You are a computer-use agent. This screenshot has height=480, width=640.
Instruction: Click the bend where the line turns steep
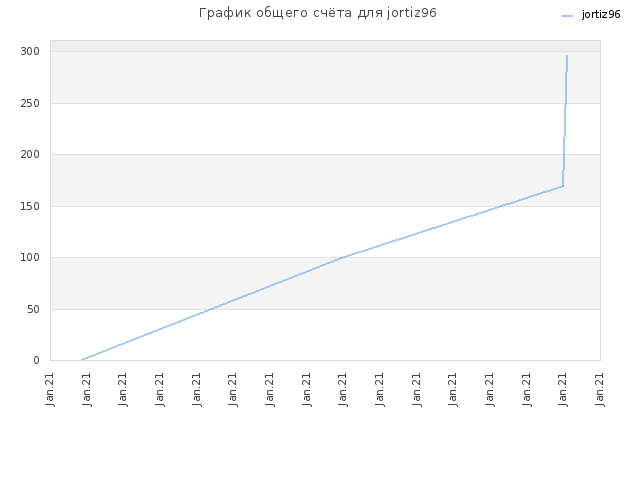[563, 186]
